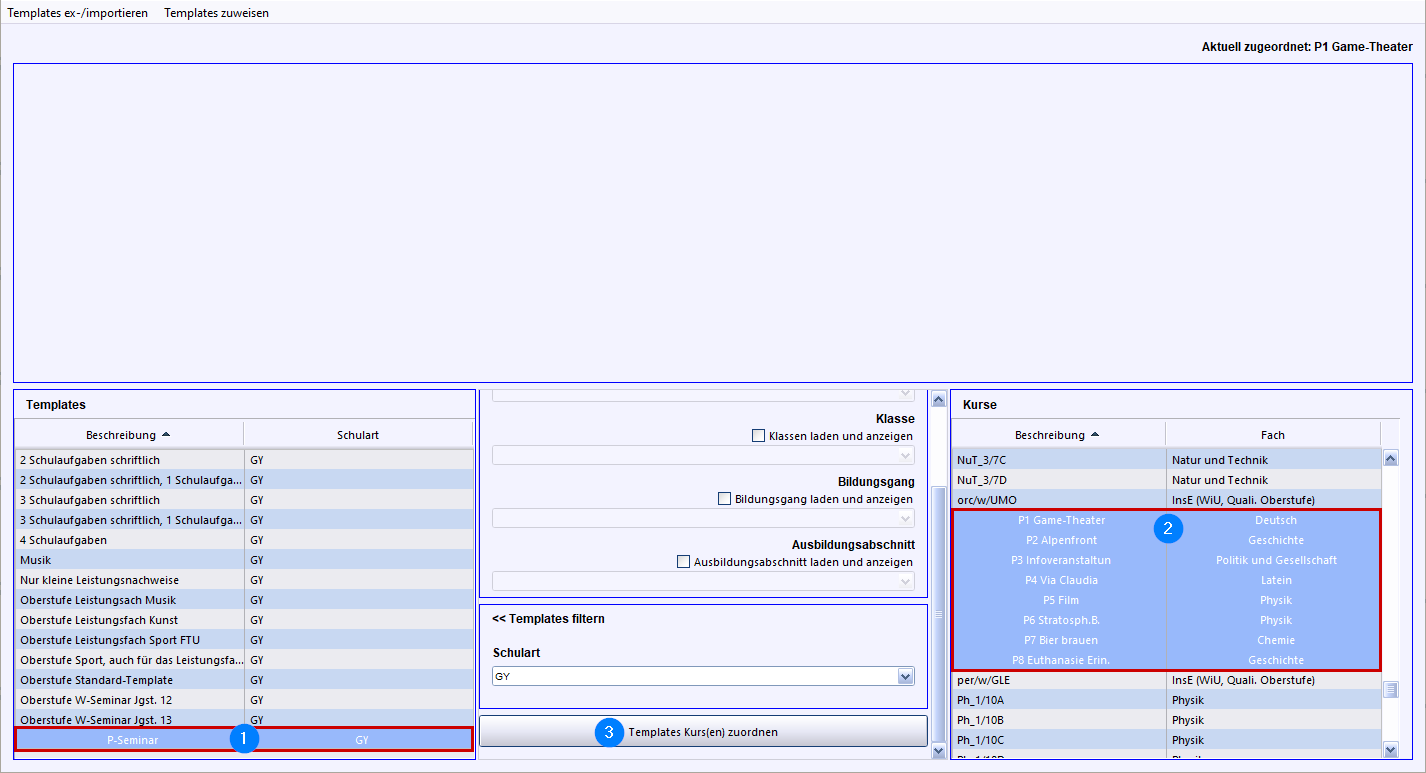Image resolution: width=1426 pixels, height=773 pixels.
Task: Select course P7 Bier brauen
Action: pos(1166,640)
